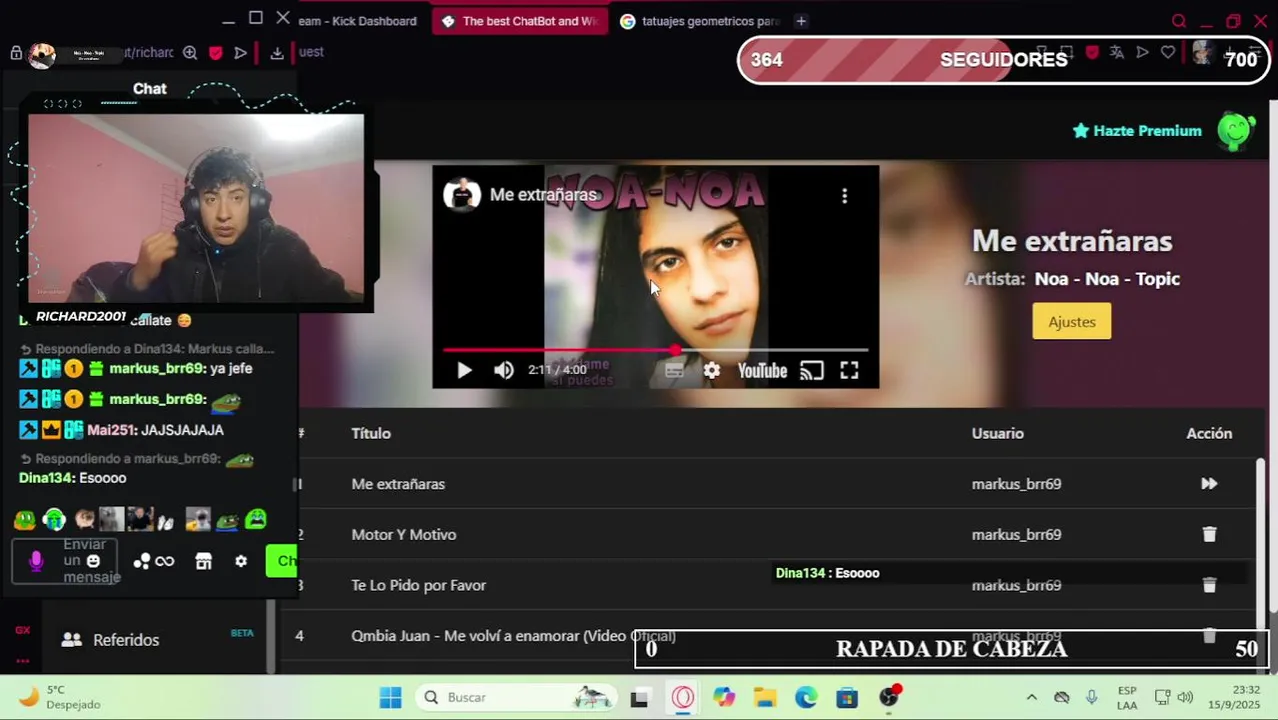1278x720 pixels.
Task: Click the three-bubbles icon below chat
Action: click(x=142, y=562)
